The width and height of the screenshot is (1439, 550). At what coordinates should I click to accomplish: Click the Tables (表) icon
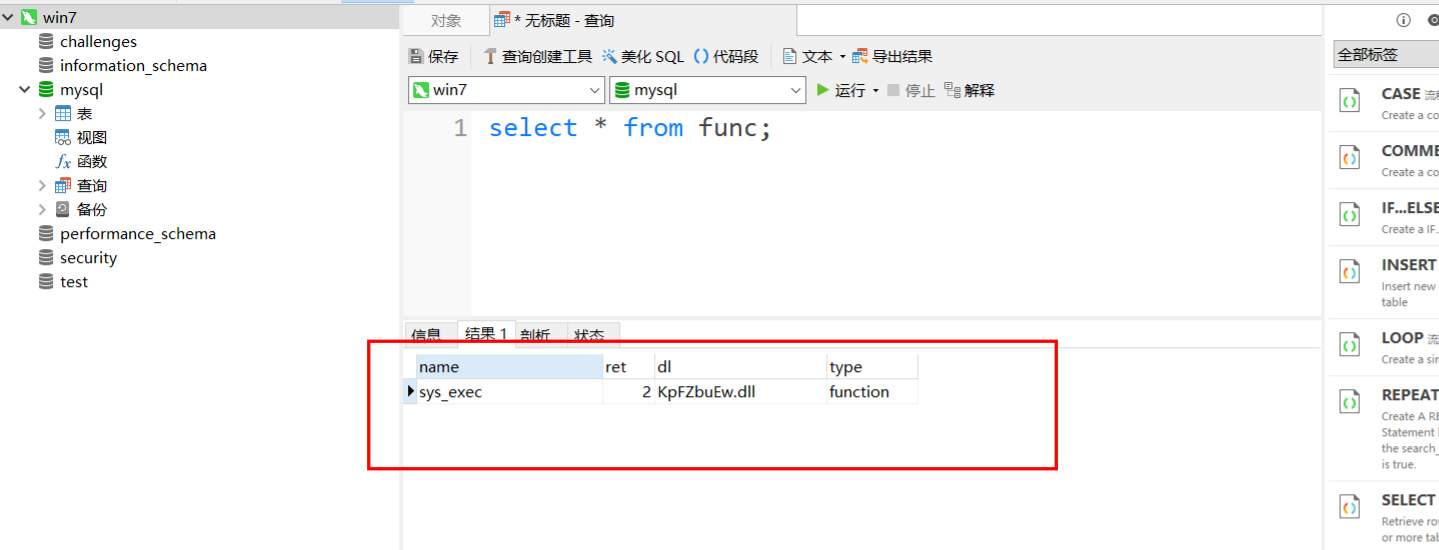(x=63, y=114)
